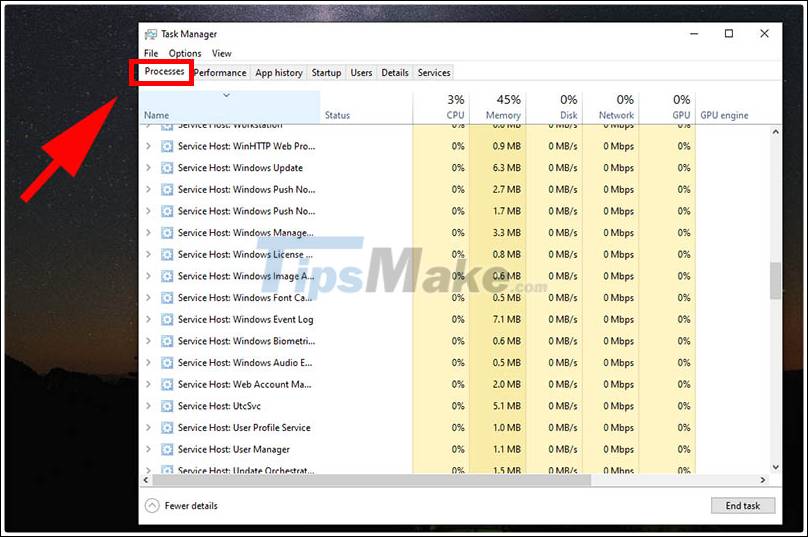Click gear icon of Web Account Ma... service

coord(167,384)
